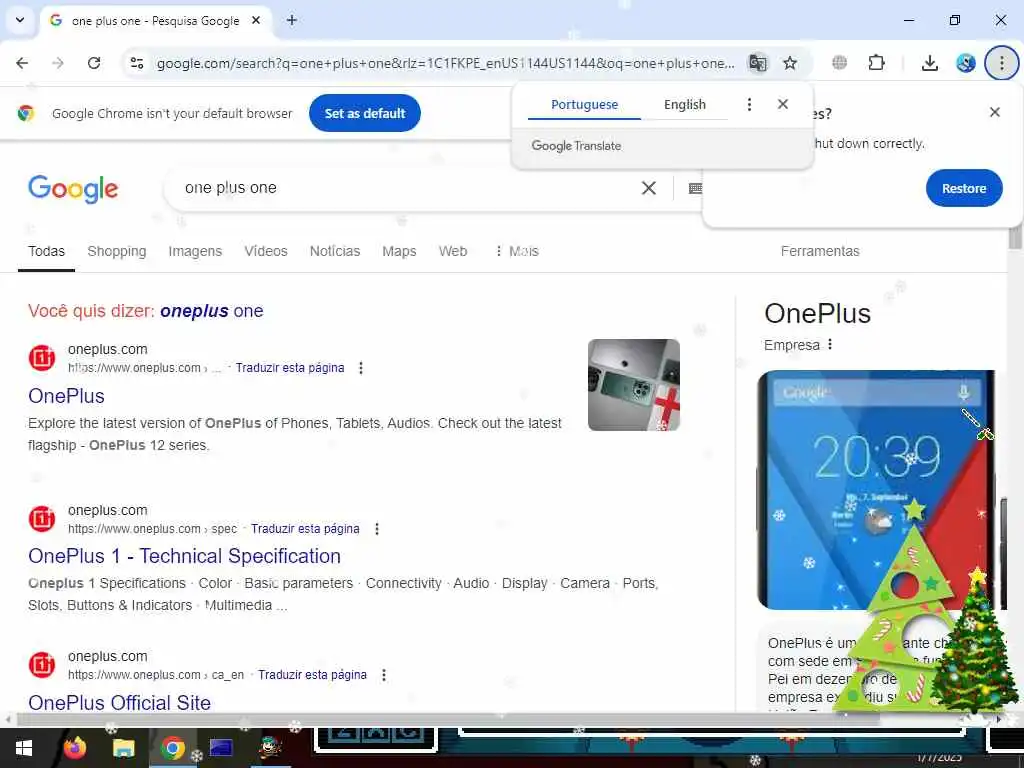Open the Chrome profile avatar
The image size is (1024, 768).
click(x=966, y=63)
